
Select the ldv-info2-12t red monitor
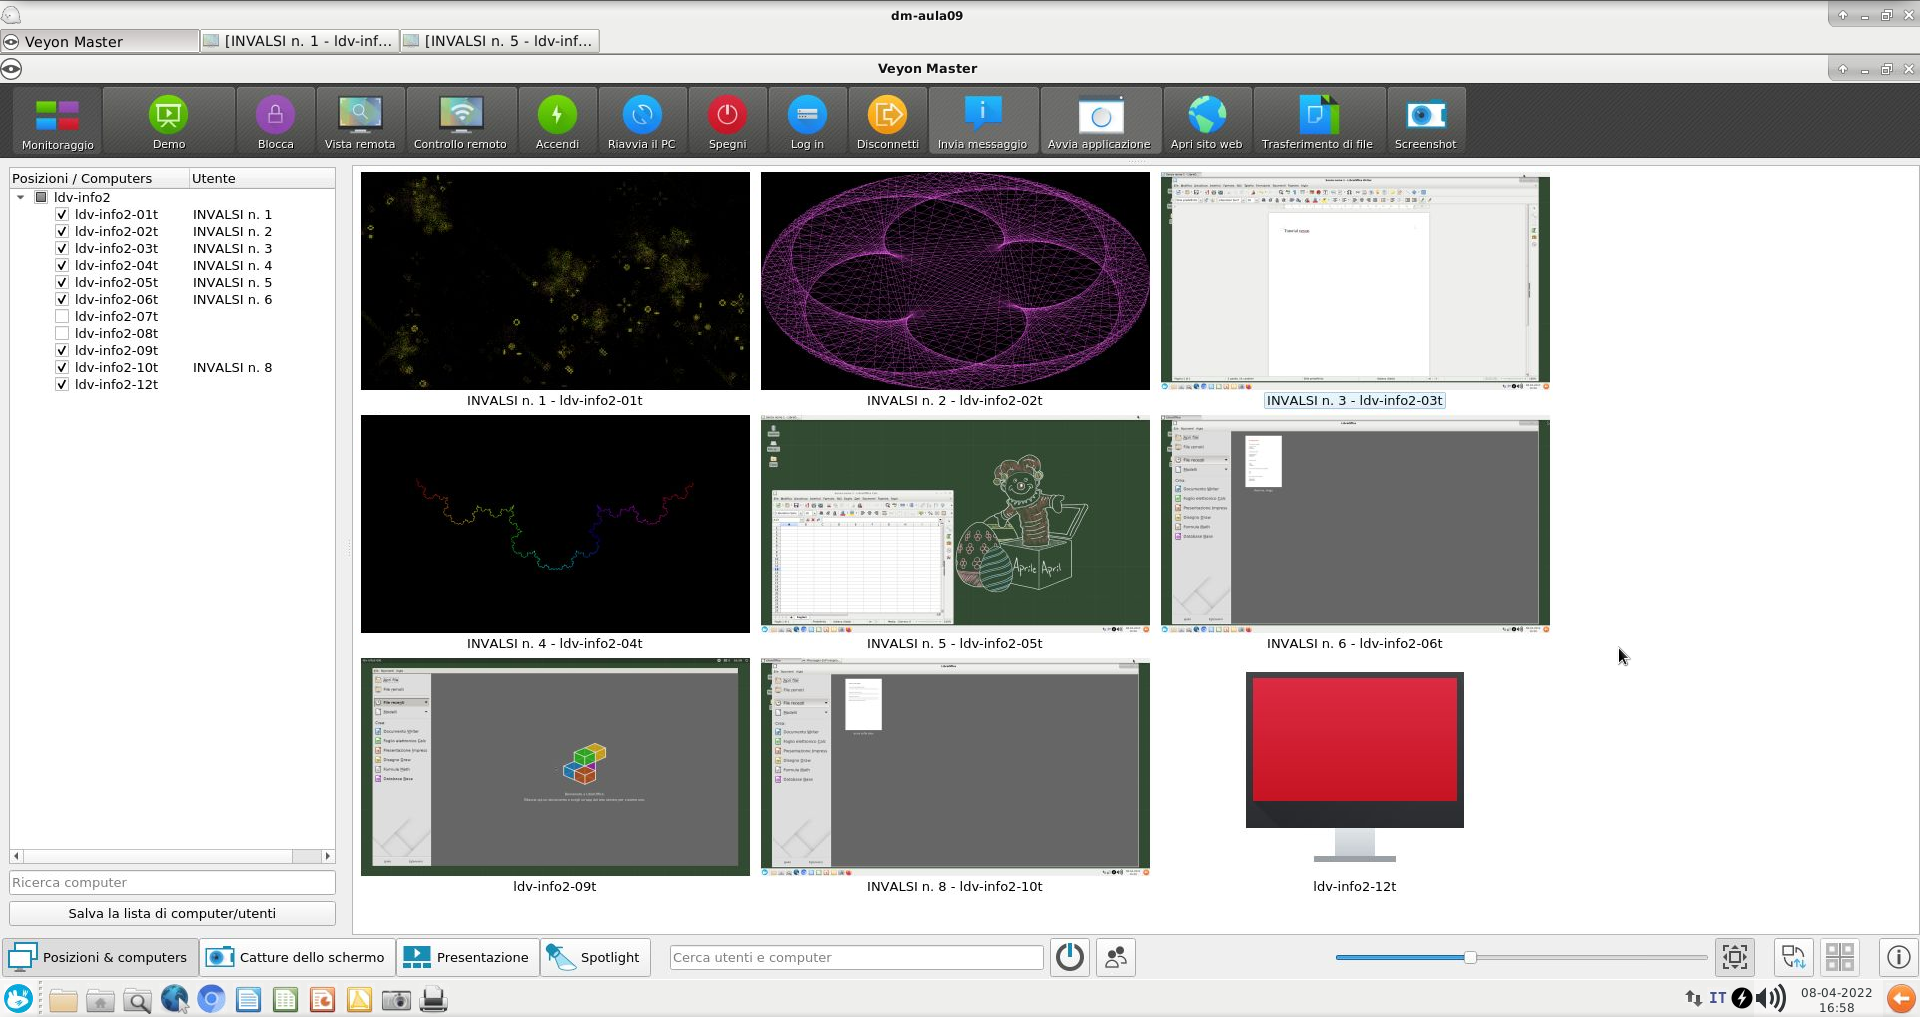click(x=1355, y=767)
